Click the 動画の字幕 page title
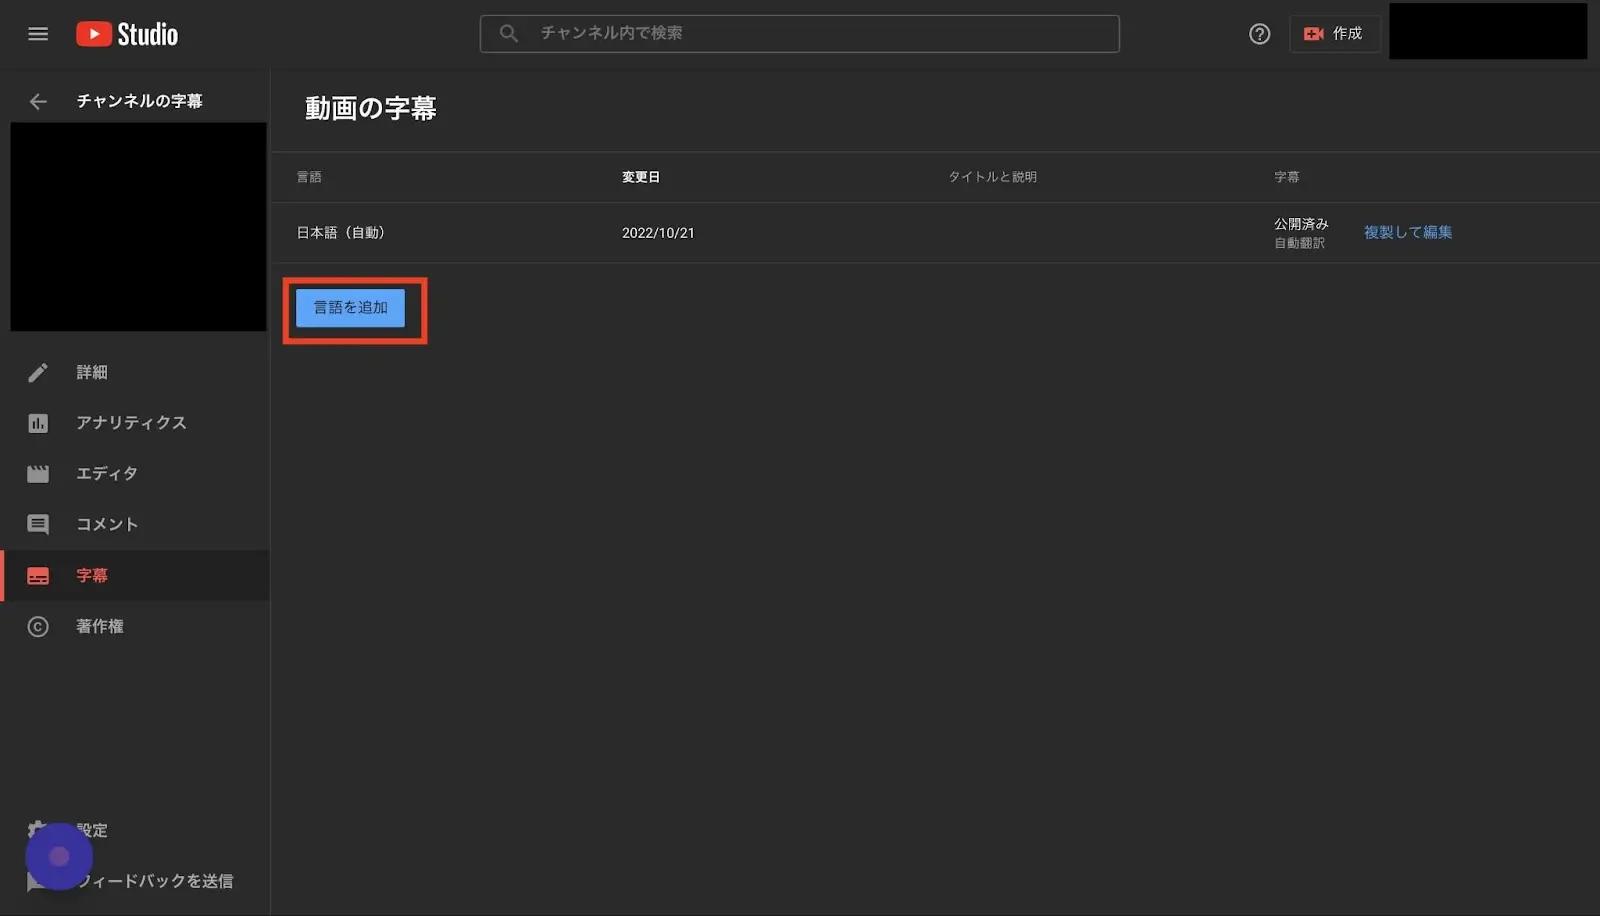Viewport: 1600px width, 916px height. (x=371, y=108)
